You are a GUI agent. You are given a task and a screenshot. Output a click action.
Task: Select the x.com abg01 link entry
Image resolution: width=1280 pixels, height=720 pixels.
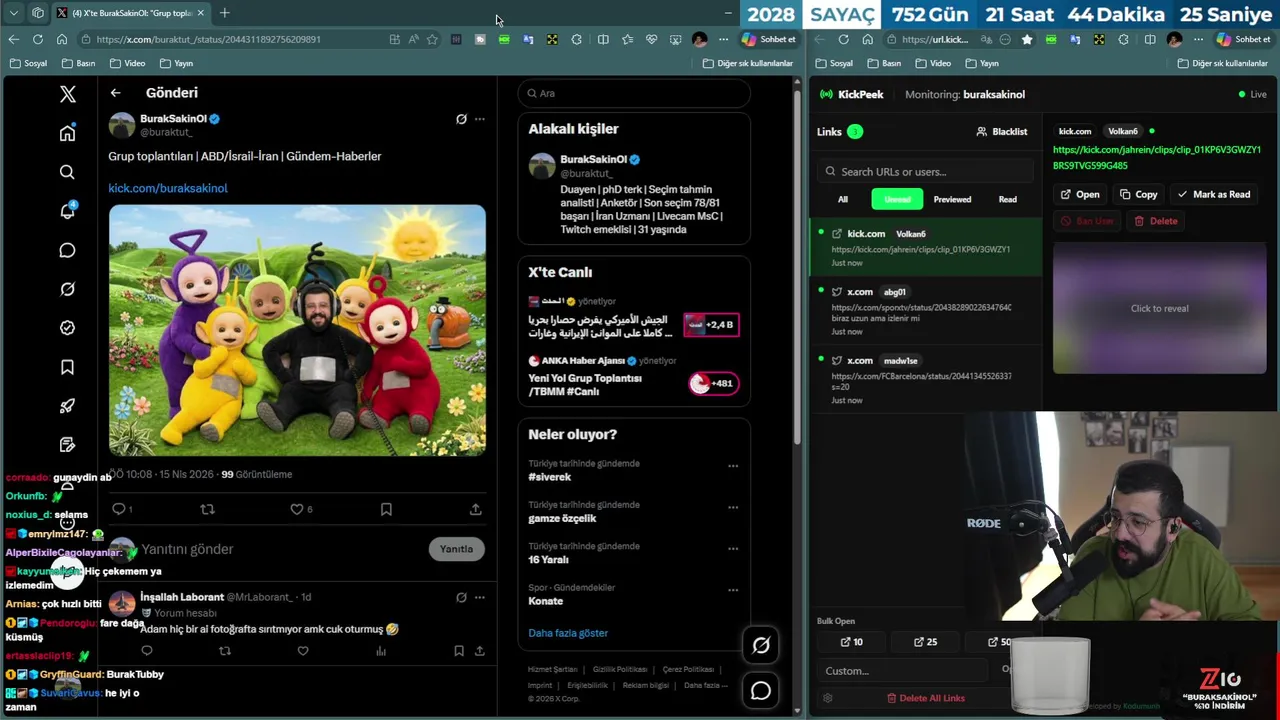pos(926,310)
